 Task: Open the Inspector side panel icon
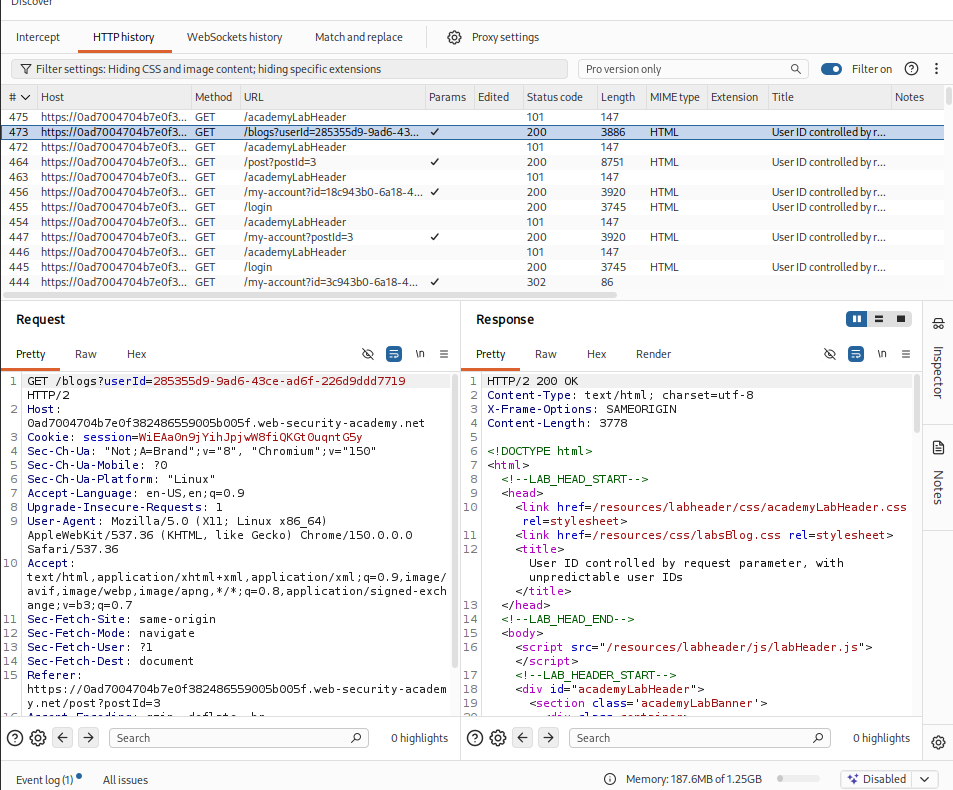[938, 323]
